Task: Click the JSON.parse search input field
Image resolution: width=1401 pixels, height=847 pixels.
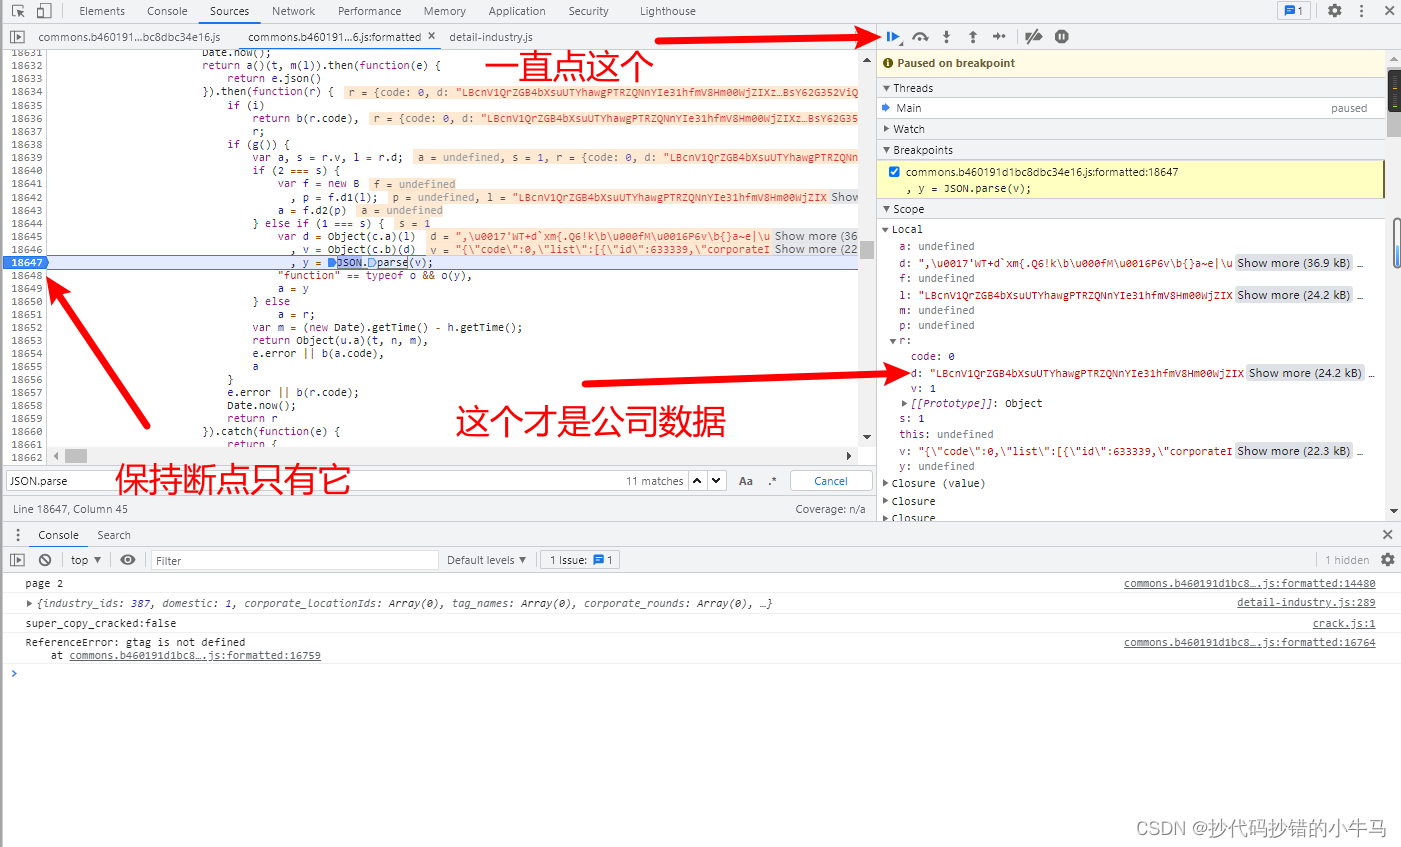Action: [315, 481]
